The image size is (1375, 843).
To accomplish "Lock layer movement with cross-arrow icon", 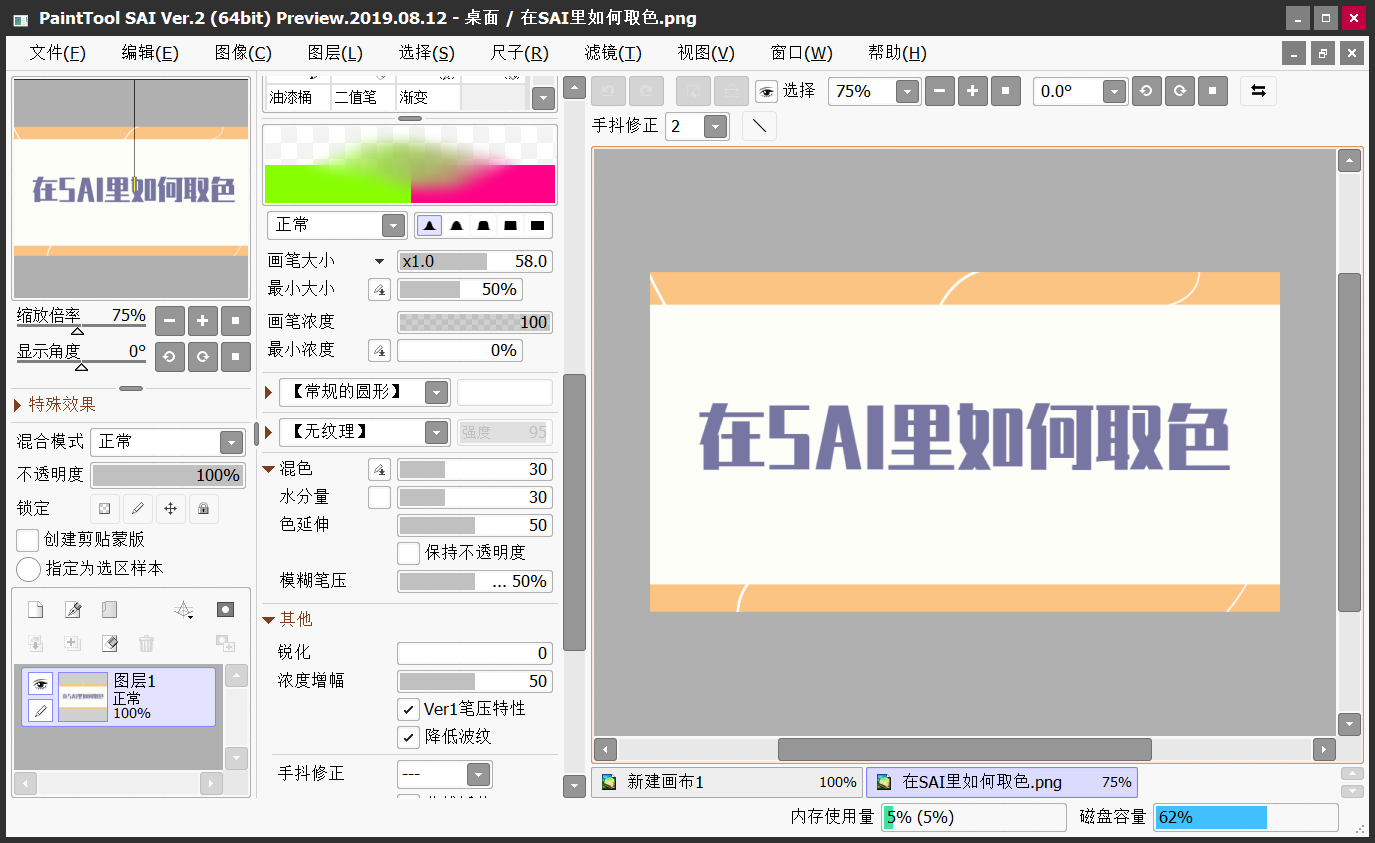I will (170, 508).
